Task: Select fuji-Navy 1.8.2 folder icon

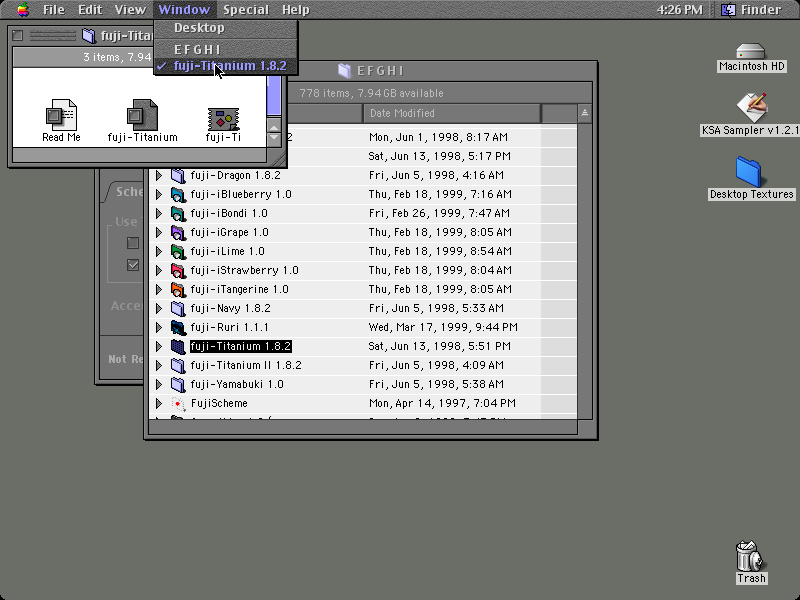Action: pos(178,308)
